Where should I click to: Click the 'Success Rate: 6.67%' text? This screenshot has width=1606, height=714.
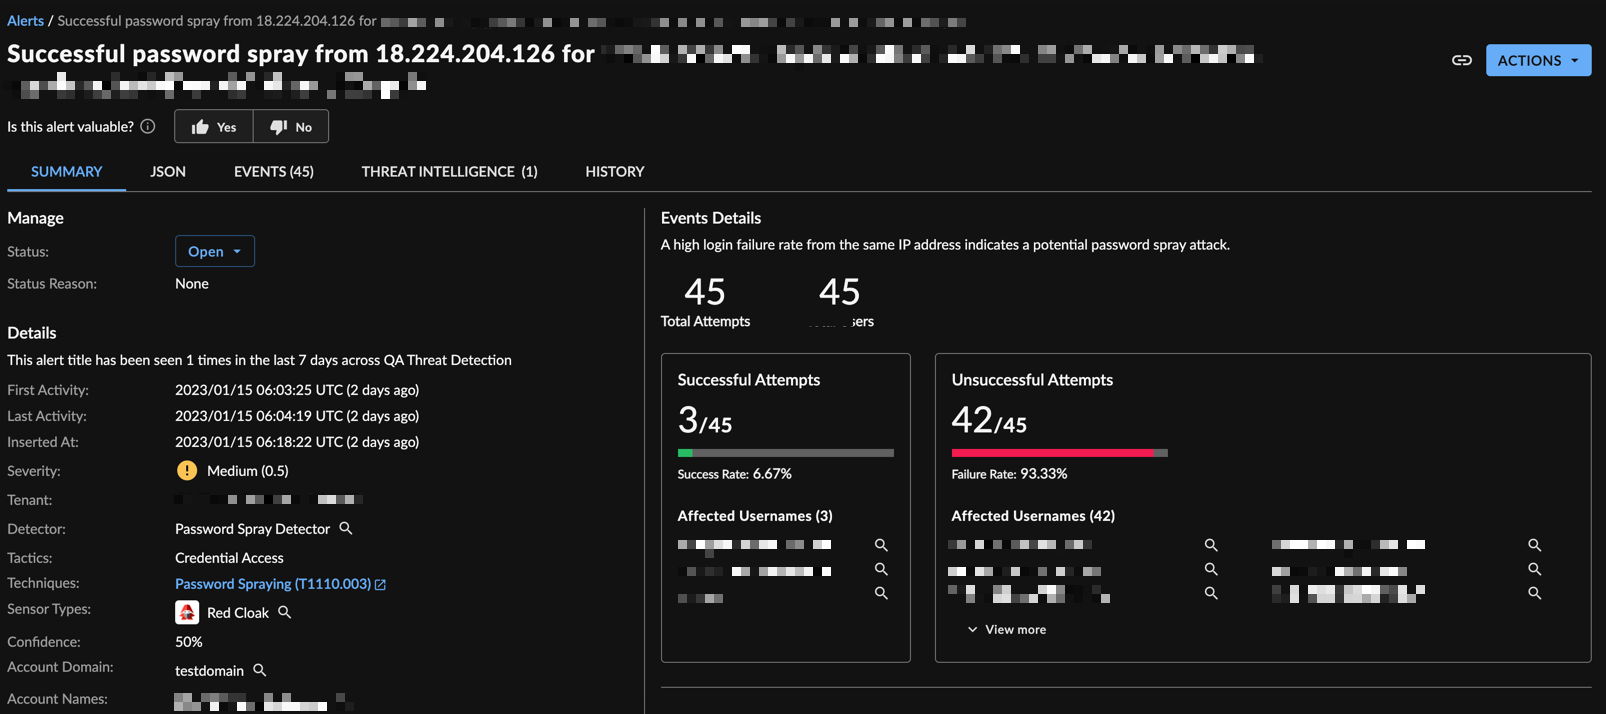(735, 474)
